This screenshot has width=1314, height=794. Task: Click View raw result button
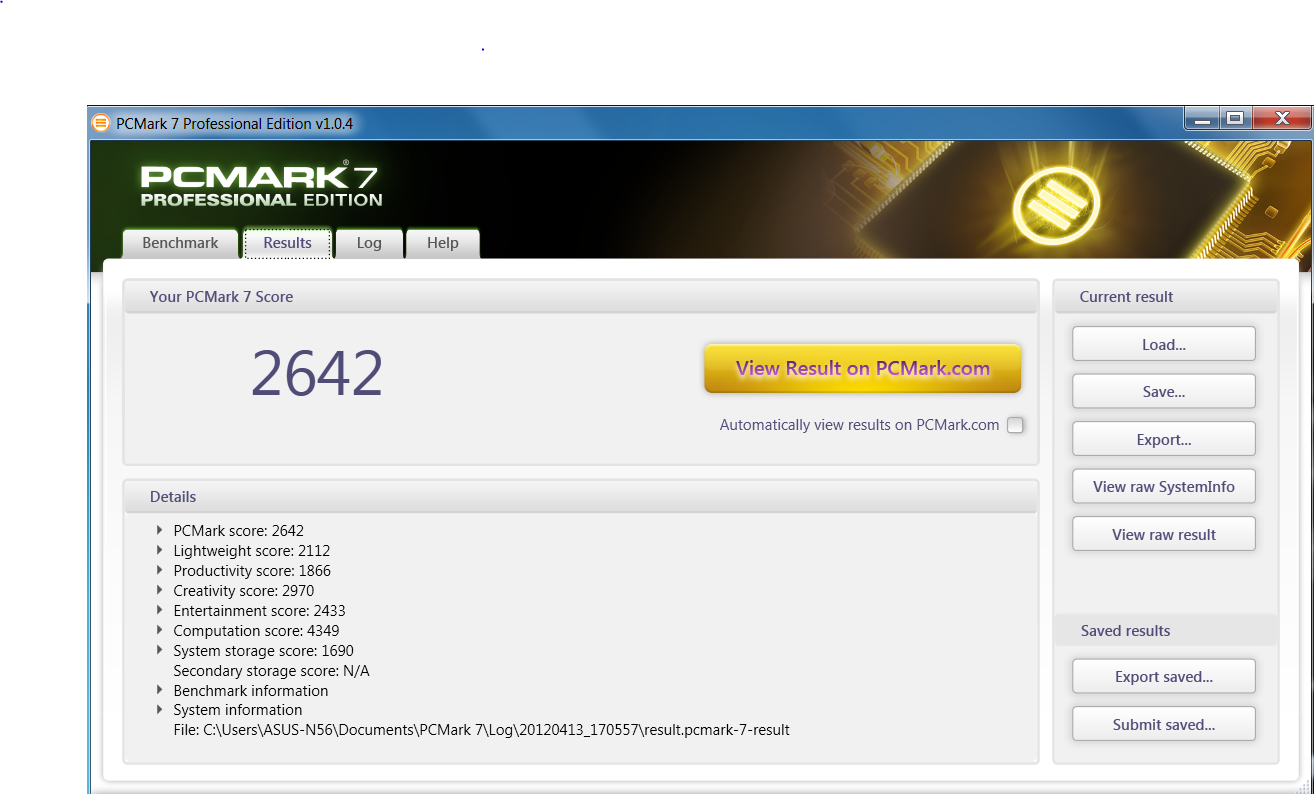[1164, 534]
